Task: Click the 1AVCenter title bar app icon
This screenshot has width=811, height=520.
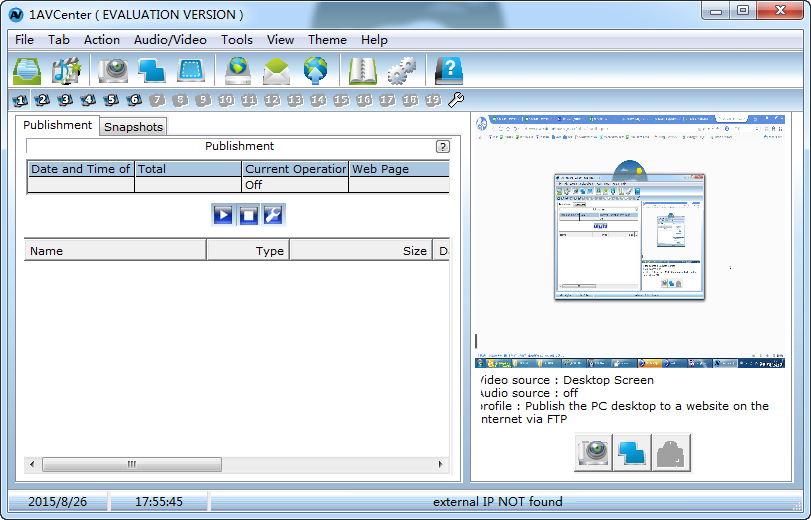Action: 16,14
